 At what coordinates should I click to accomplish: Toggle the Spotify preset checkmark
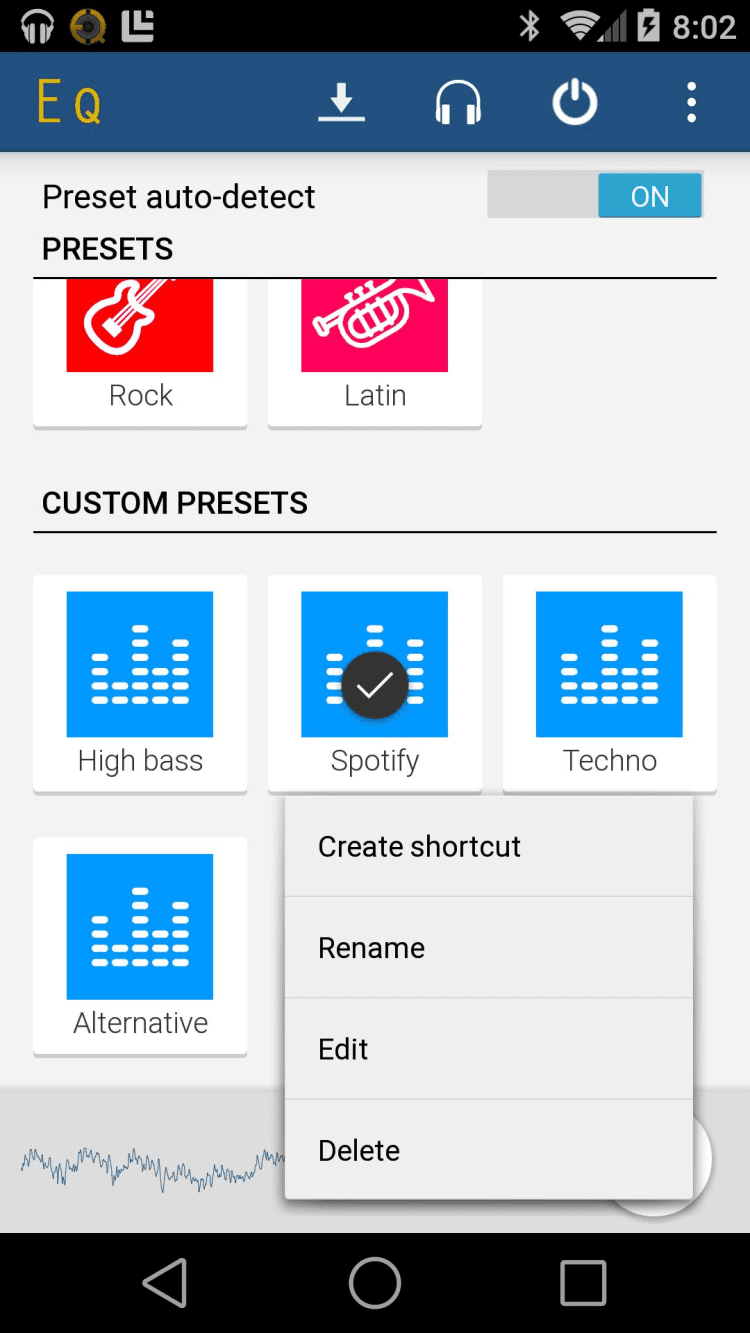[x=375, y=684]
